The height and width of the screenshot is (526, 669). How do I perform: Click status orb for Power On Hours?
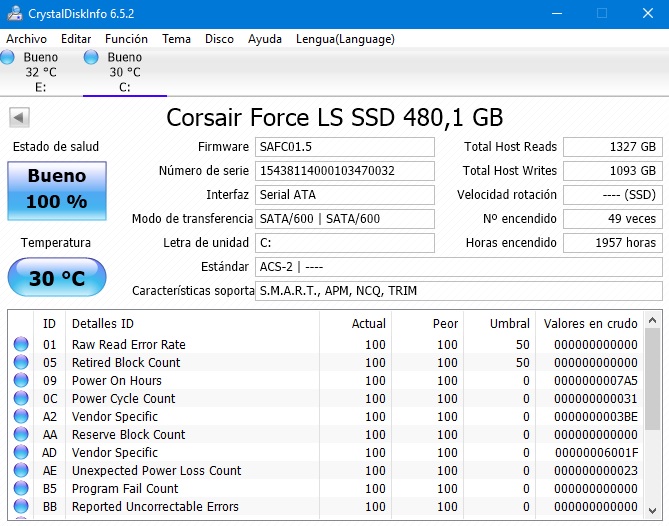click(21, 381)
